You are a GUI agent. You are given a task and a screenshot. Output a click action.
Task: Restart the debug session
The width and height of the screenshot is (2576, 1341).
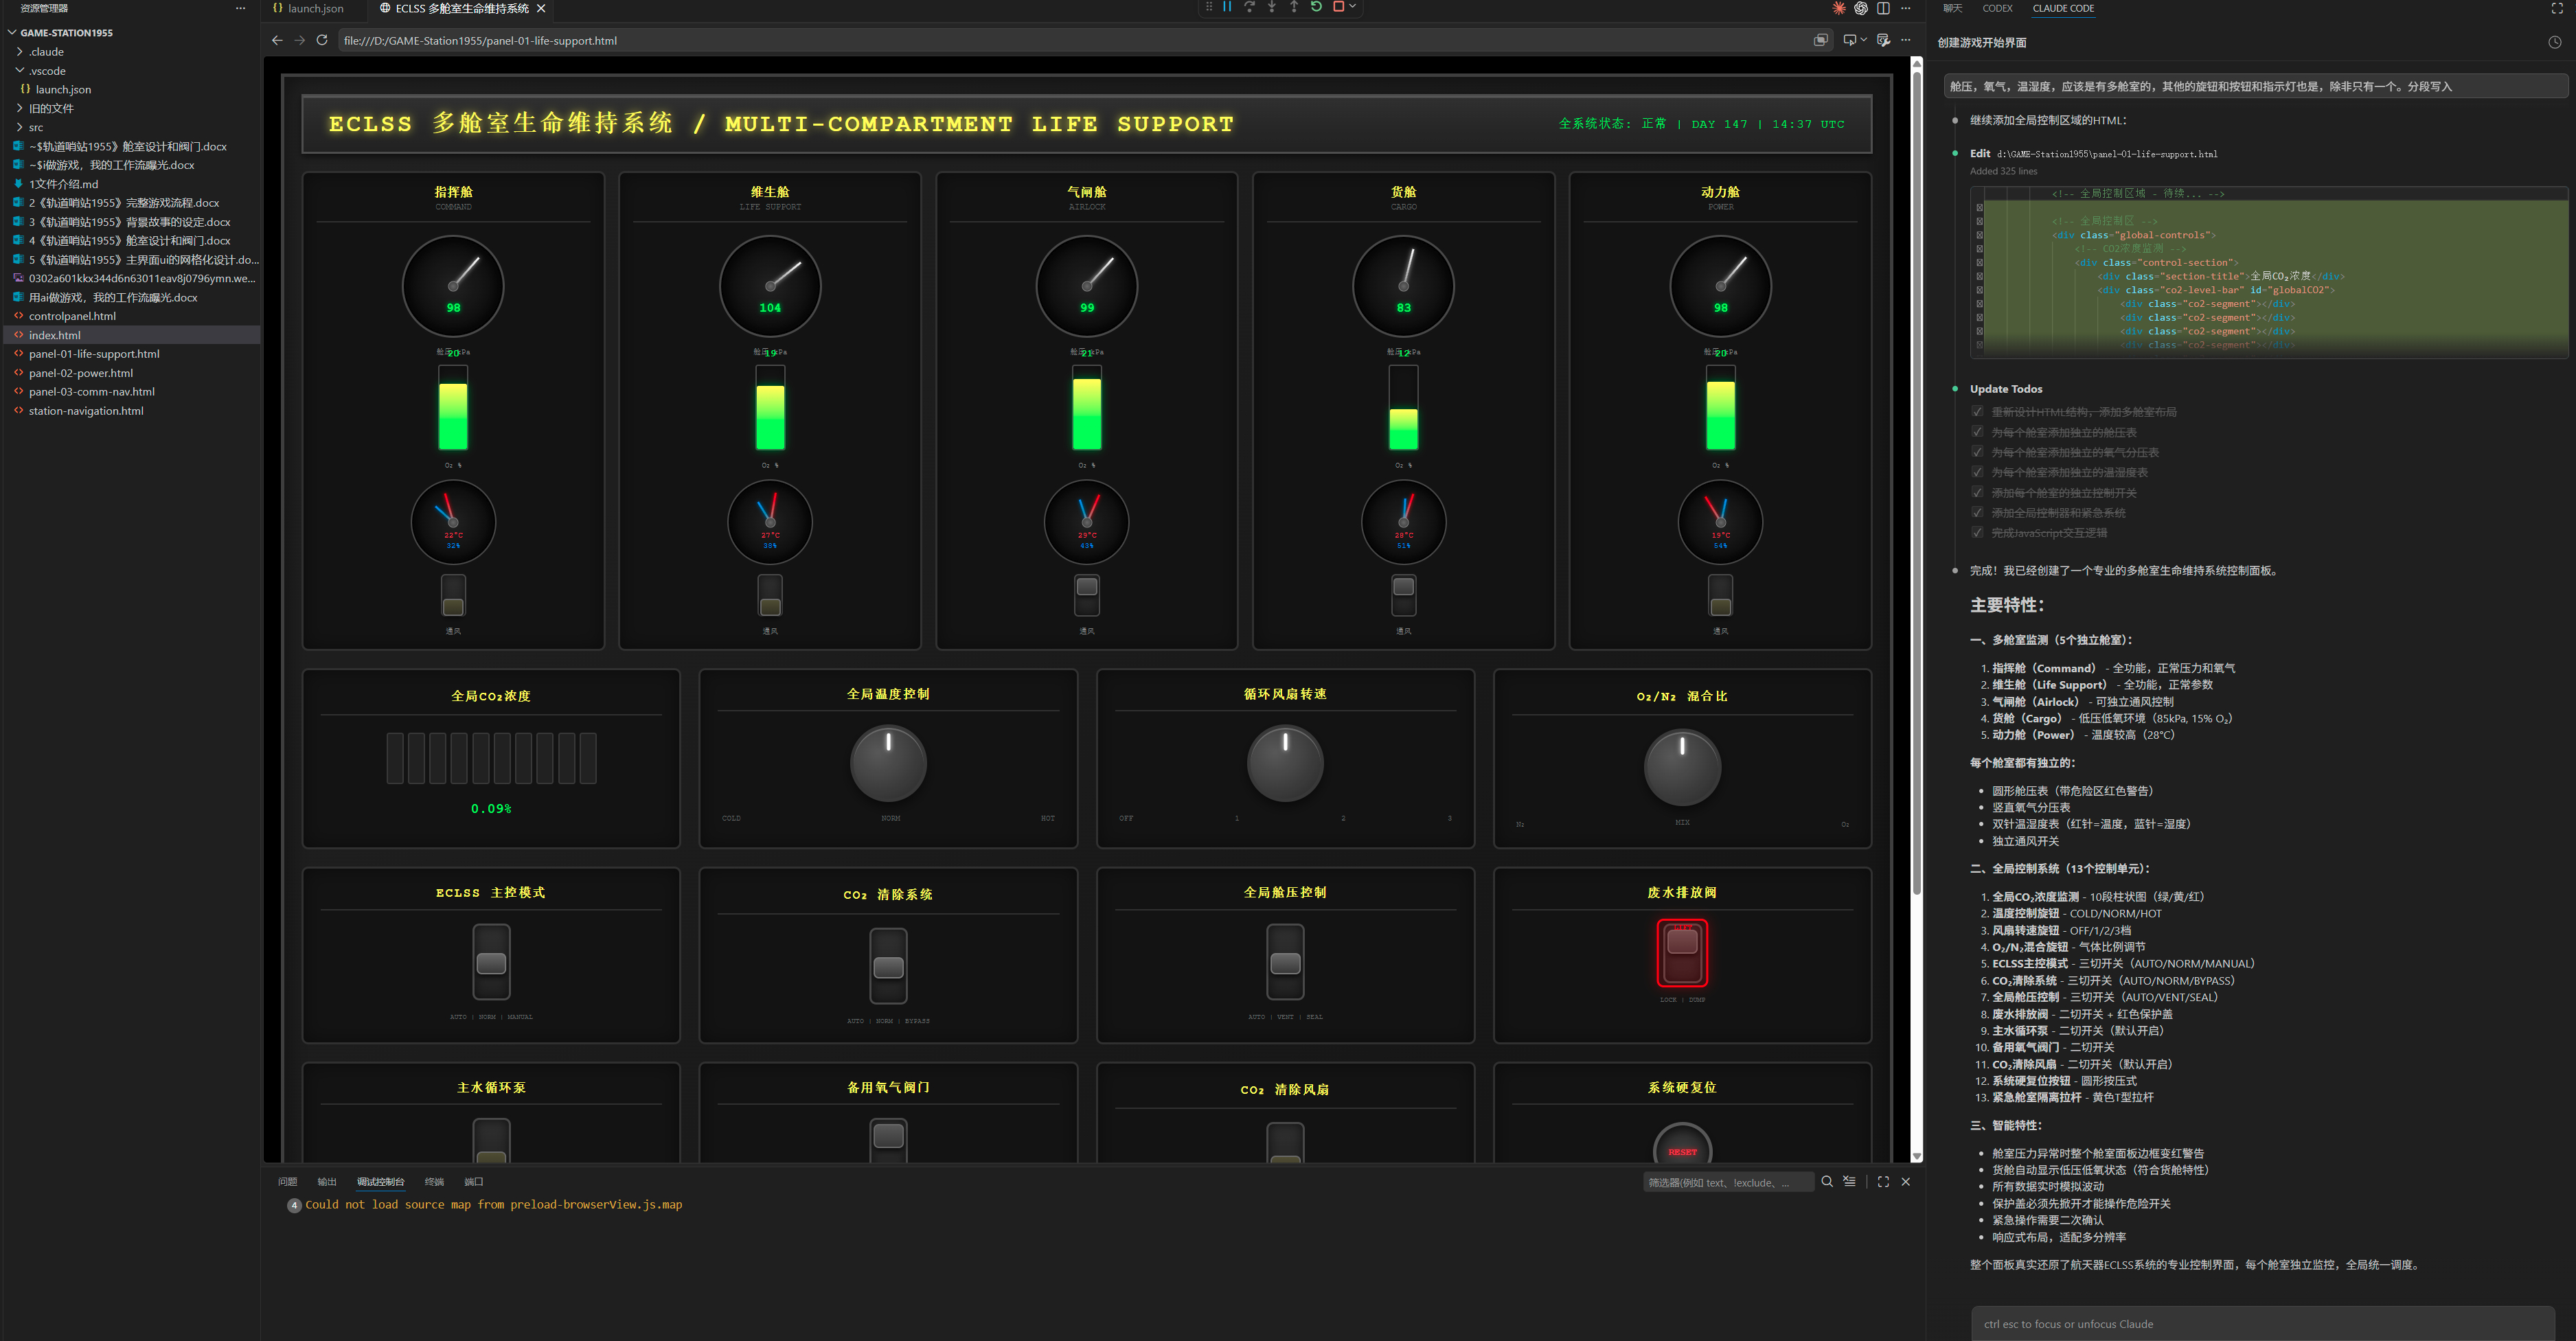1316,7
